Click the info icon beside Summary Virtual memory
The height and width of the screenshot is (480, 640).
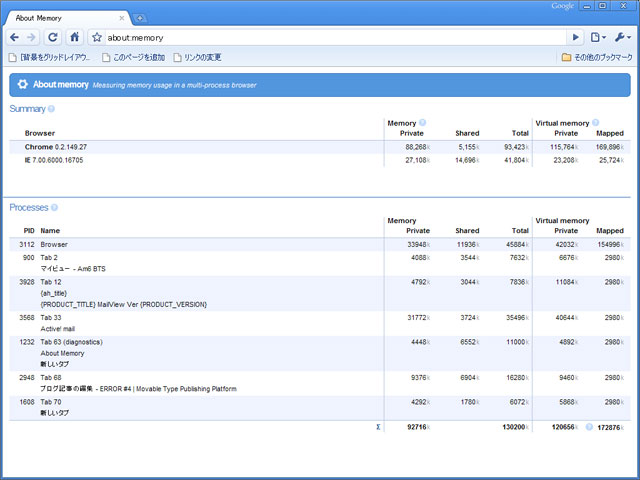tap(595, 122)
